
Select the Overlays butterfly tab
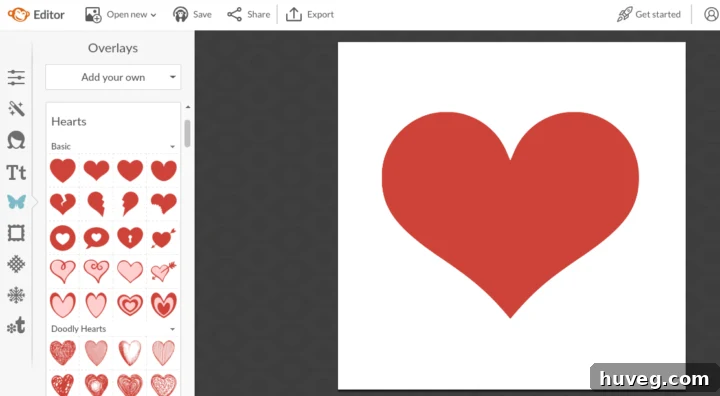pyautogui.click(x=16, y=202)
